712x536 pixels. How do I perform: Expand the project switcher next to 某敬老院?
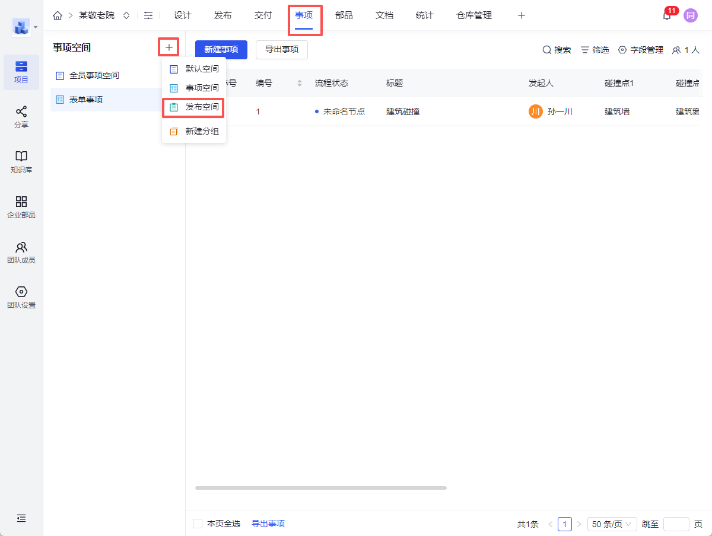click(x=126, y=15)
